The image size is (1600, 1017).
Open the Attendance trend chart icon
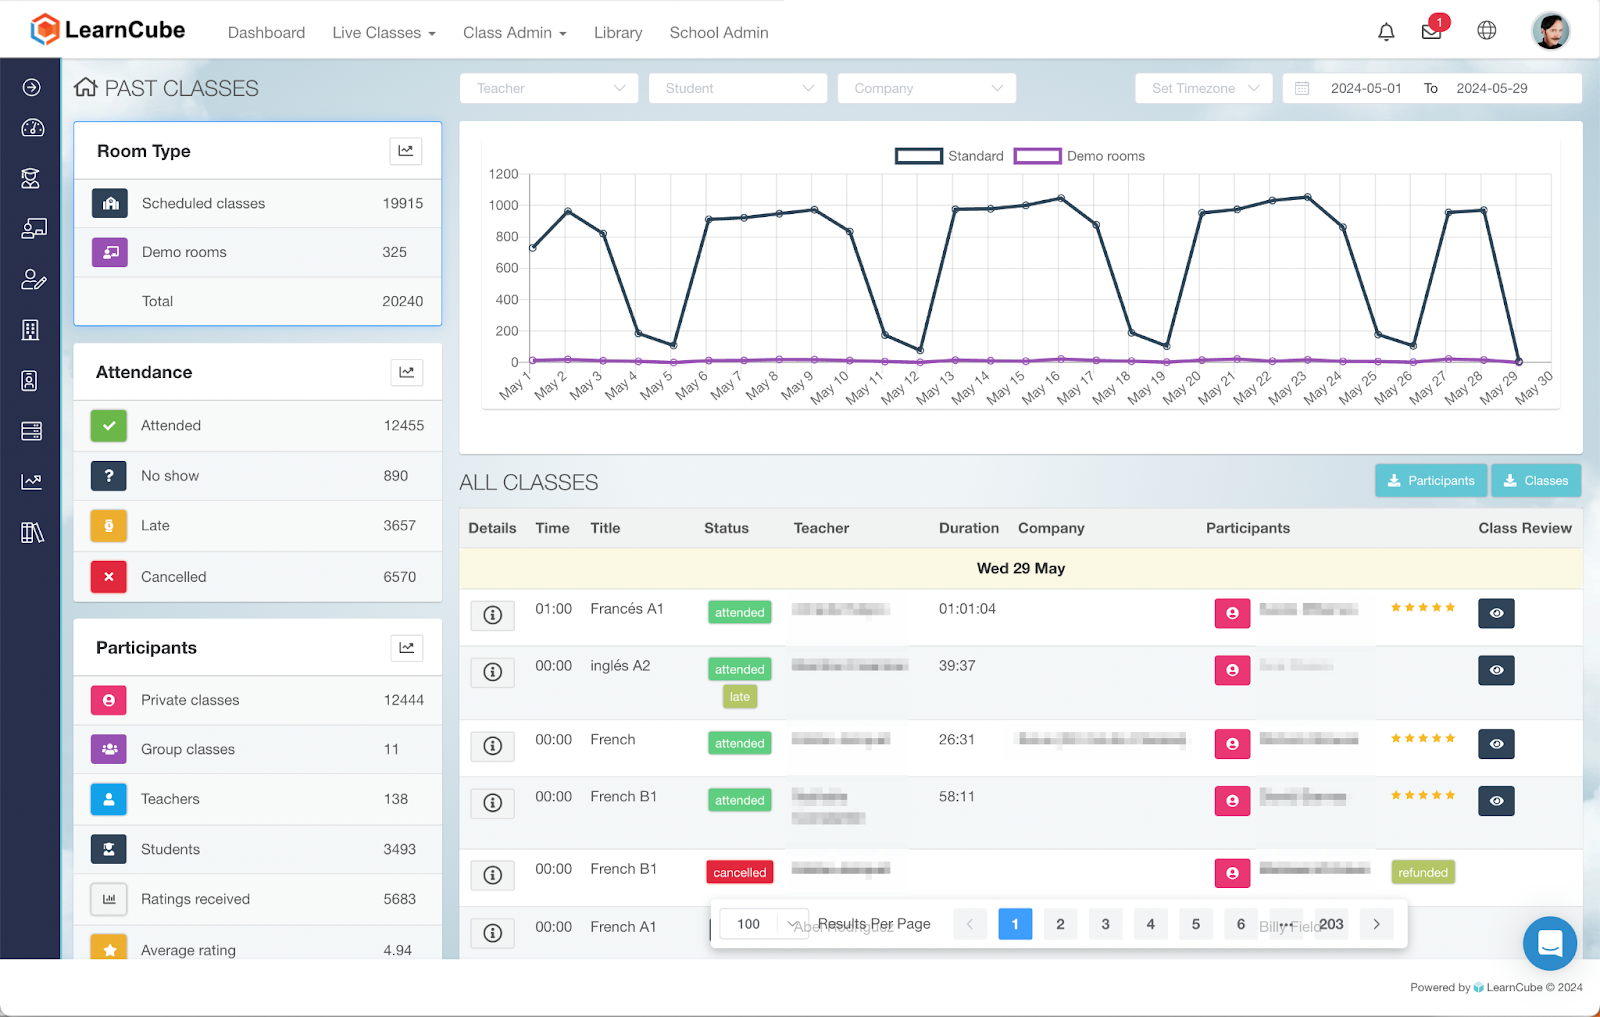click(x=406, y=371)
